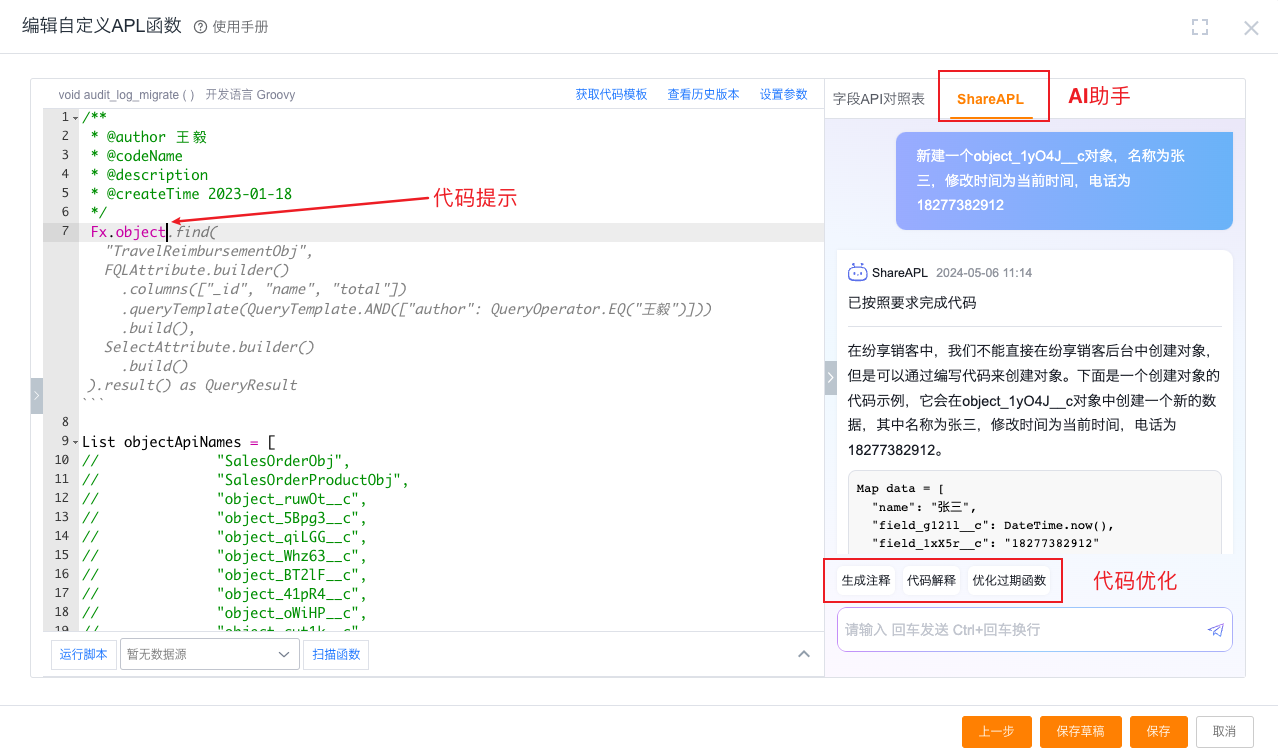This screenshot has height=756, width=1278.
Task: Click the 运行脚本 run script button
Action: [83, 655]
